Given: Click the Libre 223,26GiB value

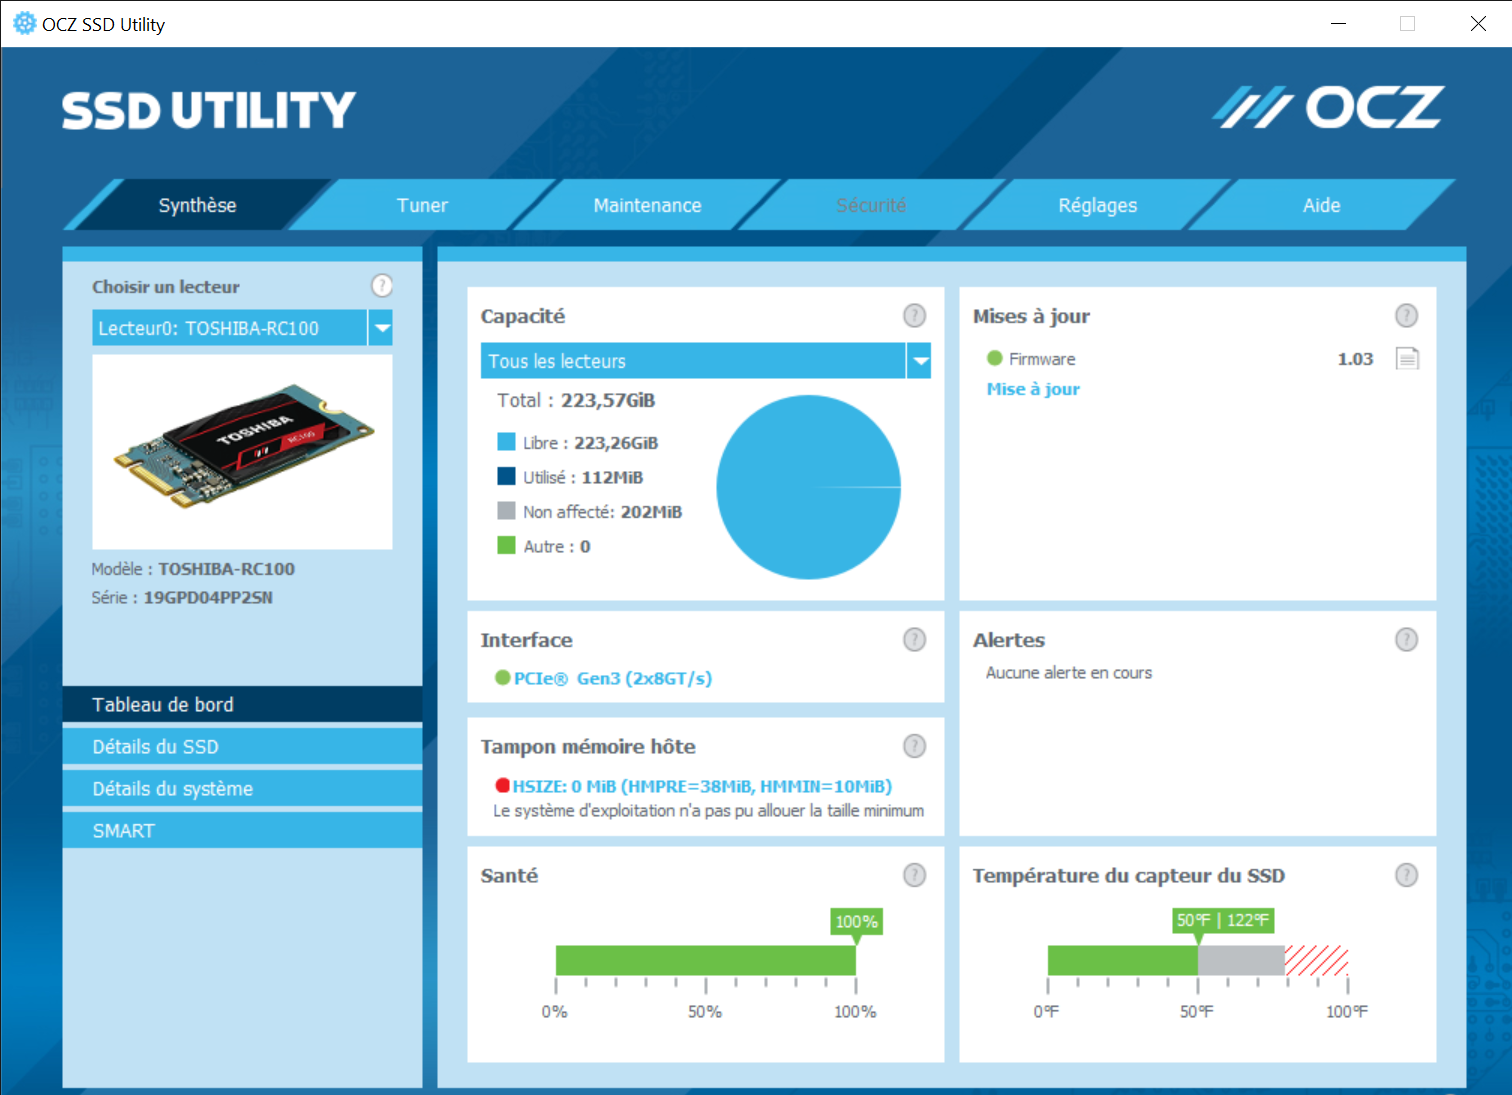Looking at the screenshot, I should (x=616, y=443).
